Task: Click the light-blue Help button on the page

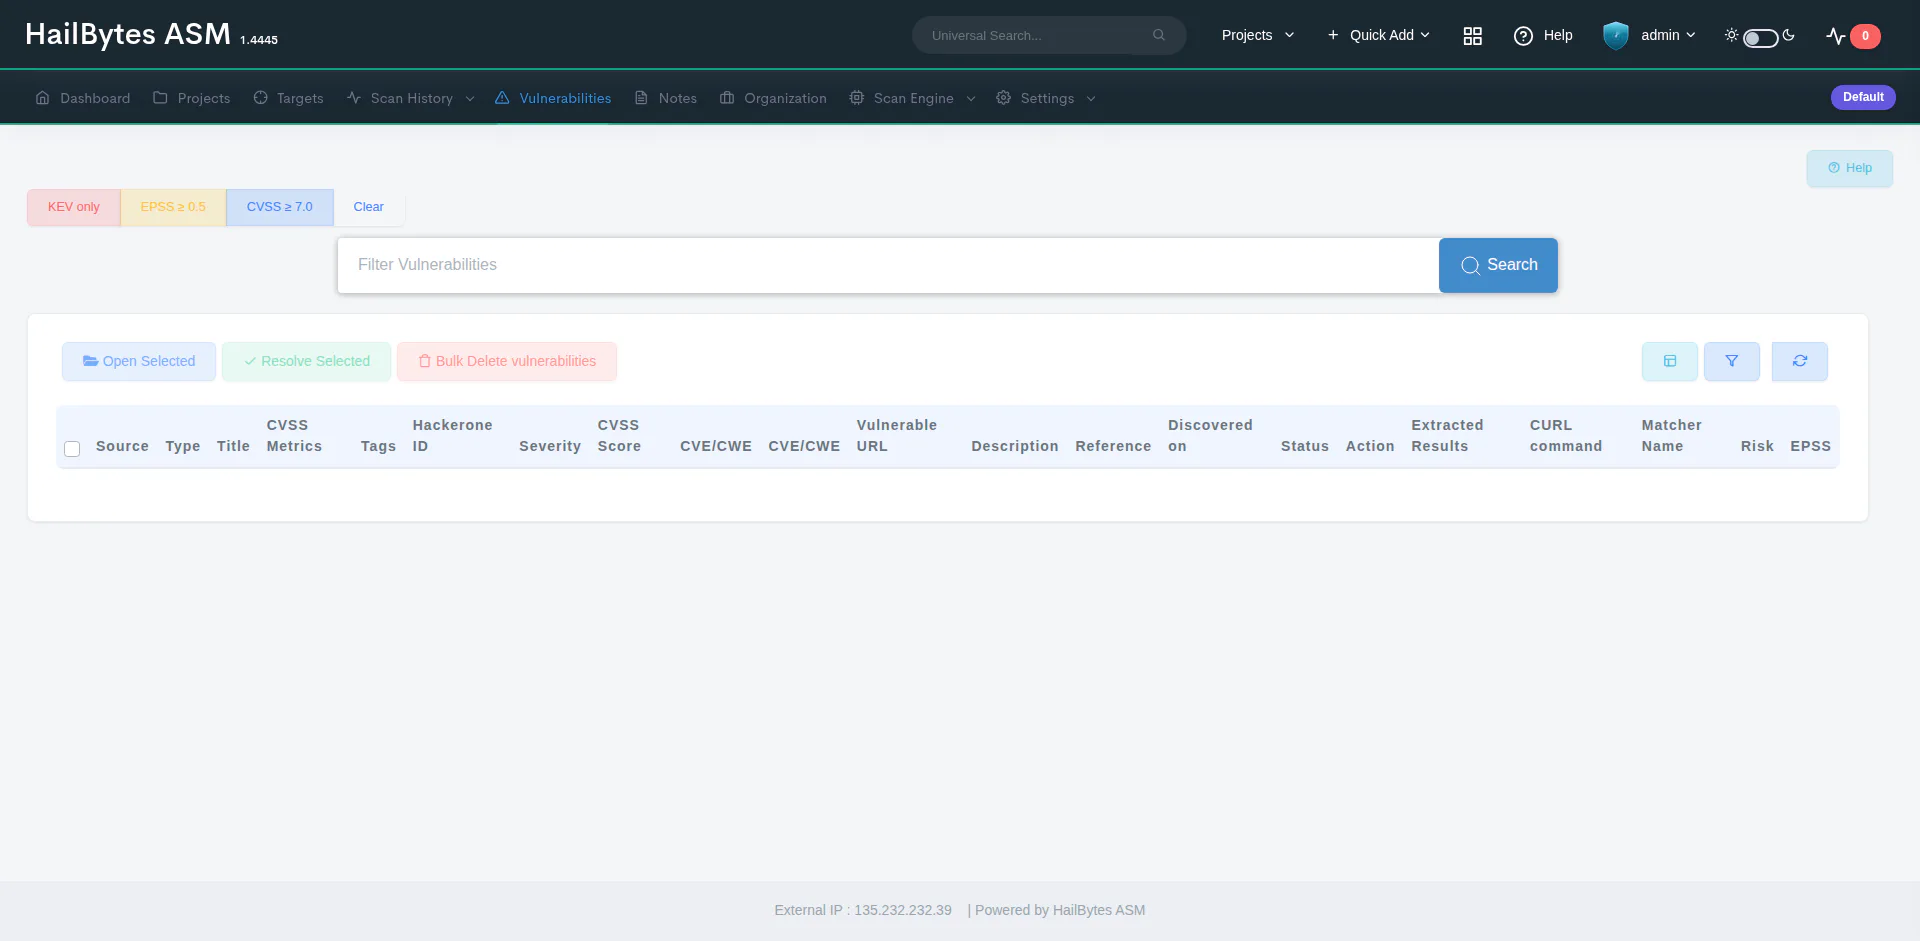Action: click(1850, 168)
